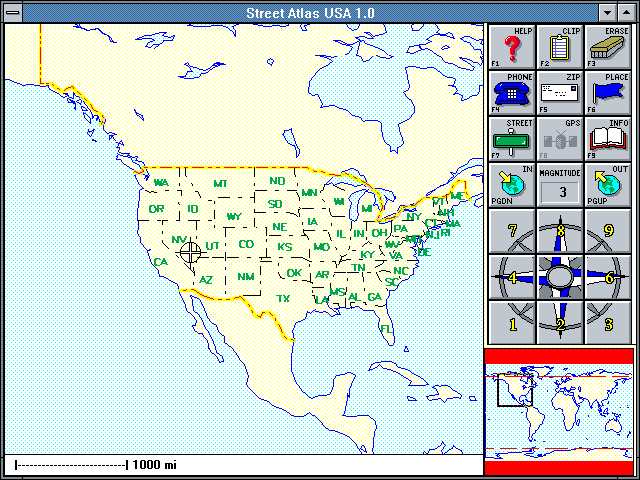
Task: Click the FL state label on map
Action: click(x=387, y=329)
